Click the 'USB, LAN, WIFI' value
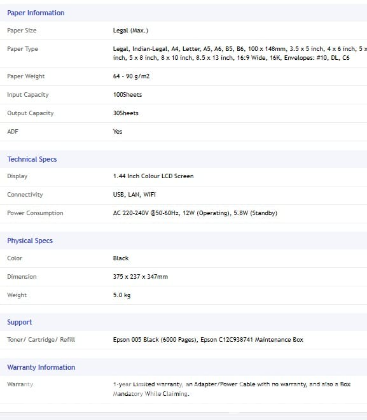The image size is (367, 420). point(134,194)
